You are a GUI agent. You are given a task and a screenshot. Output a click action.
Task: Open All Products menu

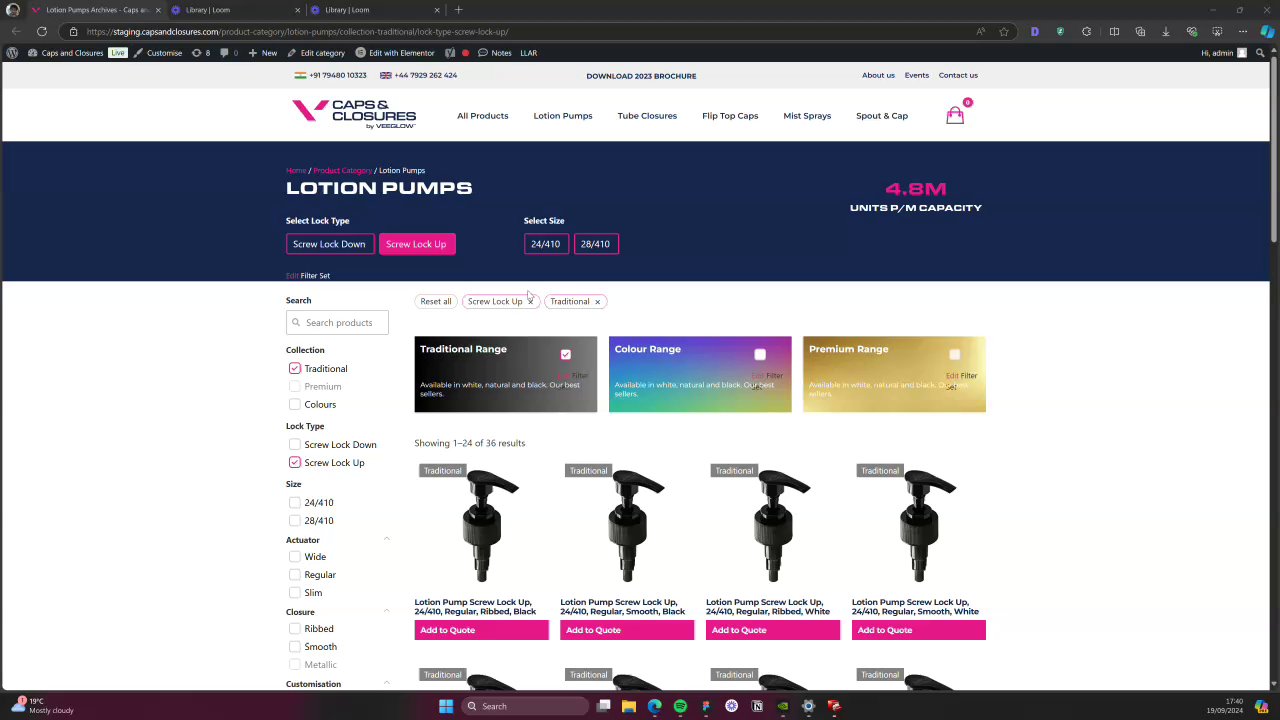click(482, 116)
